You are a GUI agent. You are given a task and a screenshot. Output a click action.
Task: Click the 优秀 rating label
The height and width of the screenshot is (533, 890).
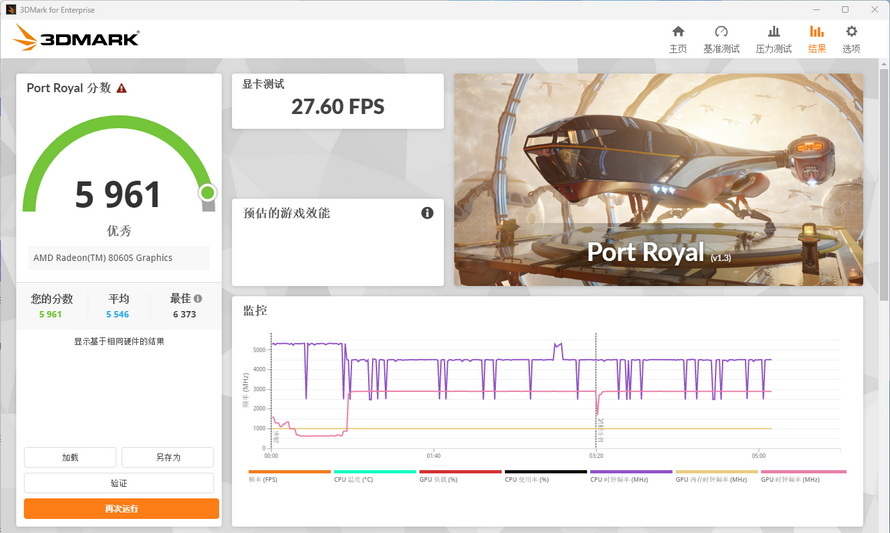tap(119, 231)
